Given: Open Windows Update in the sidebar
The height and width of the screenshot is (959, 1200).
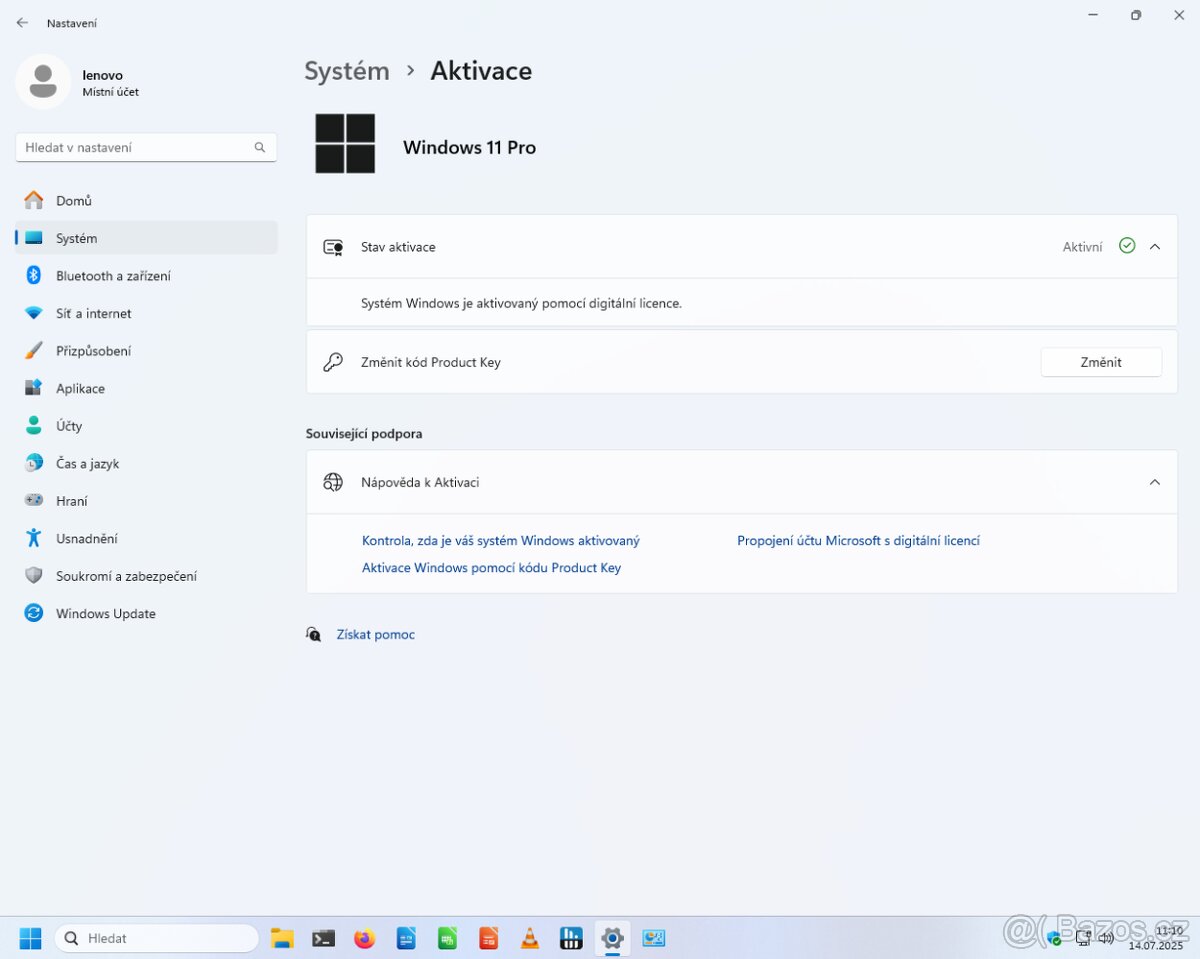Looking at the screenshot, I should tap(105, 613).
